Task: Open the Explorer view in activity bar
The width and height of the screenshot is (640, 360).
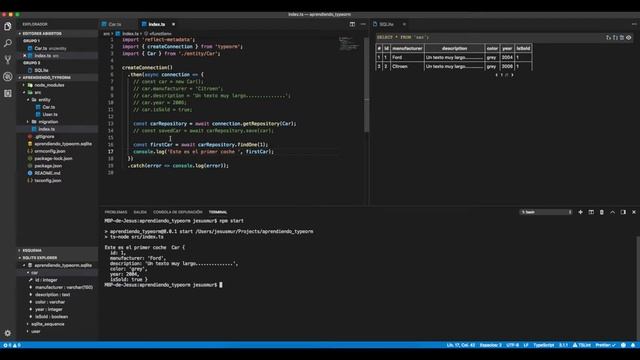Action: [8, 27]
